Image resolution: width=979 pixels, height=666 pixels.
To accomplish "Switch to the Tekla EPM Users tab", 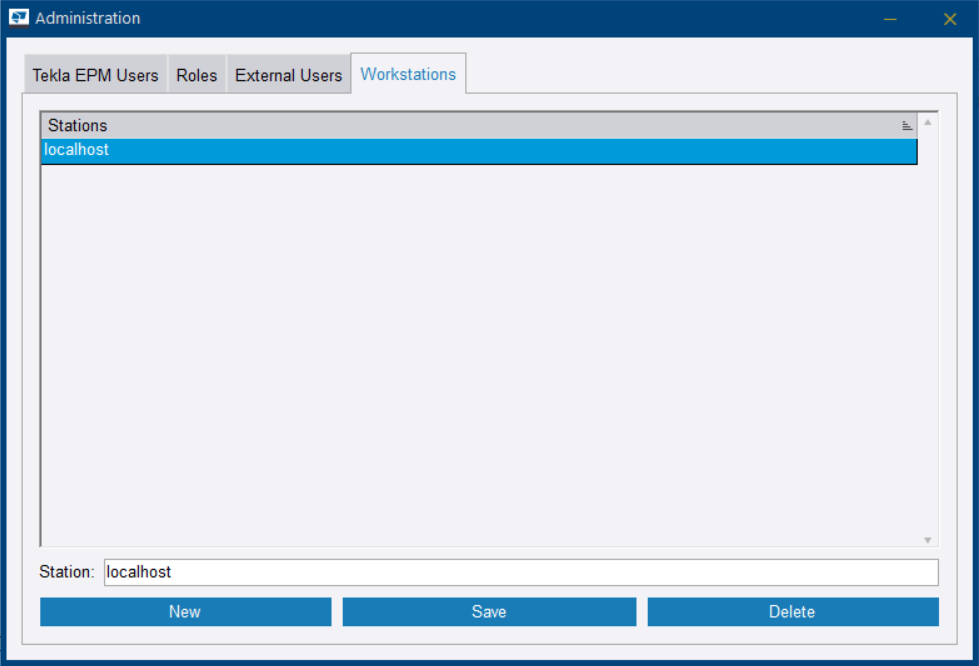I will [94, 74].
